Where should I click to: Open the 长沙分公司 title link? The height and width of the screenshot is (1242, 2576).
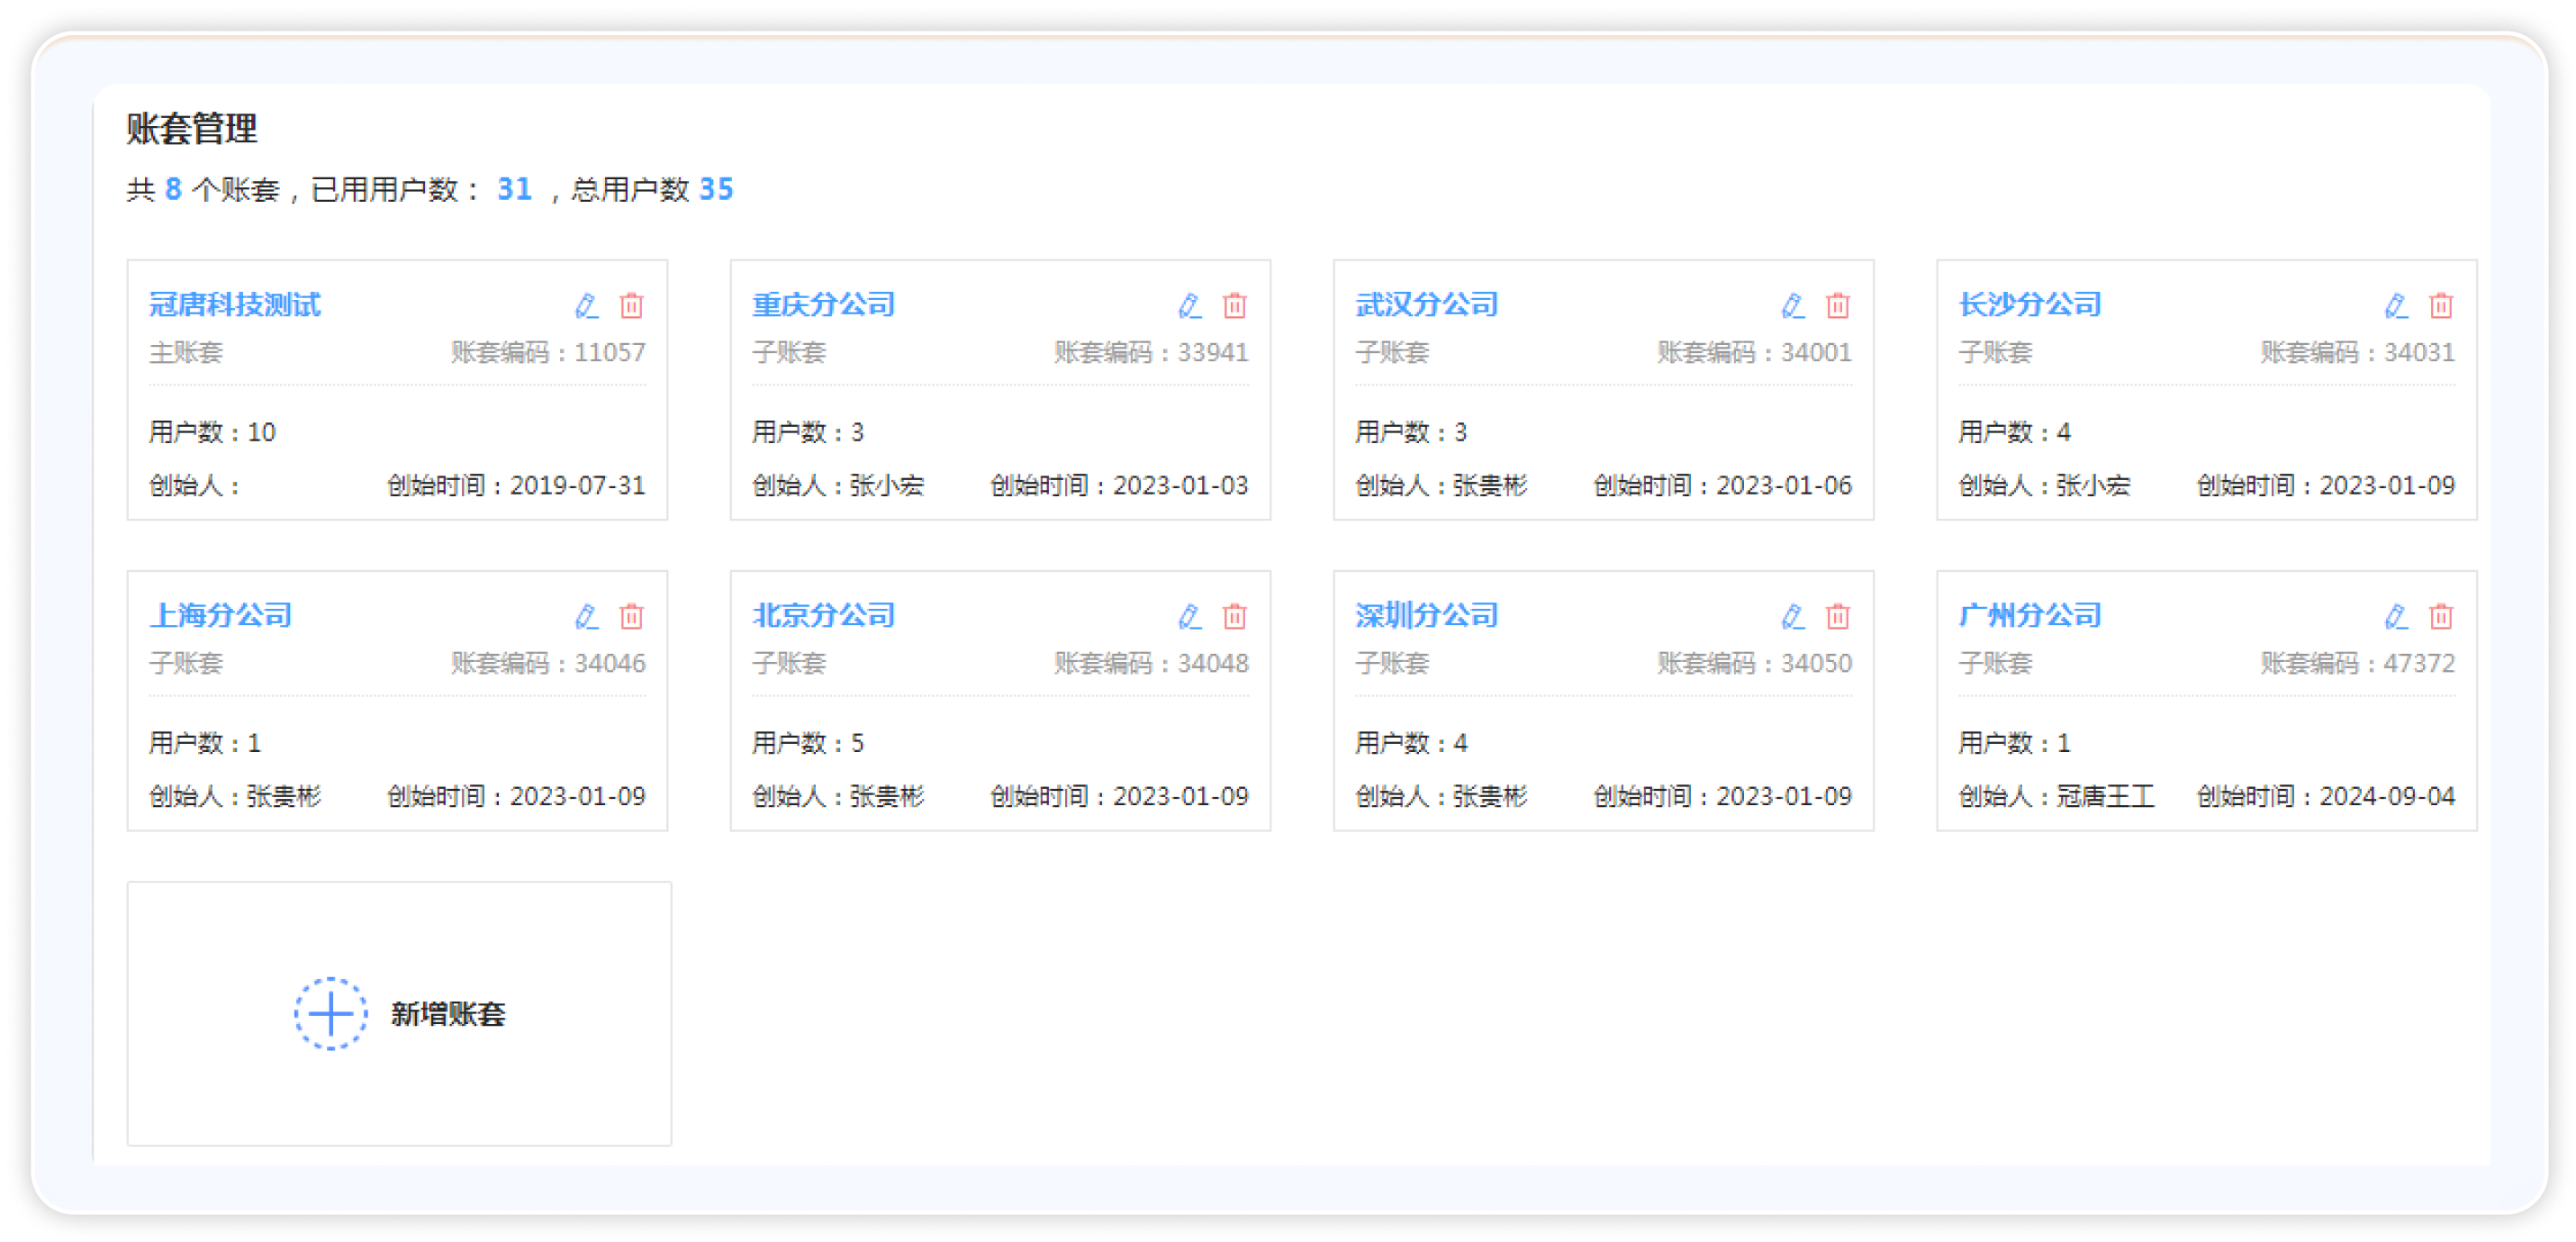(2029, 304)
